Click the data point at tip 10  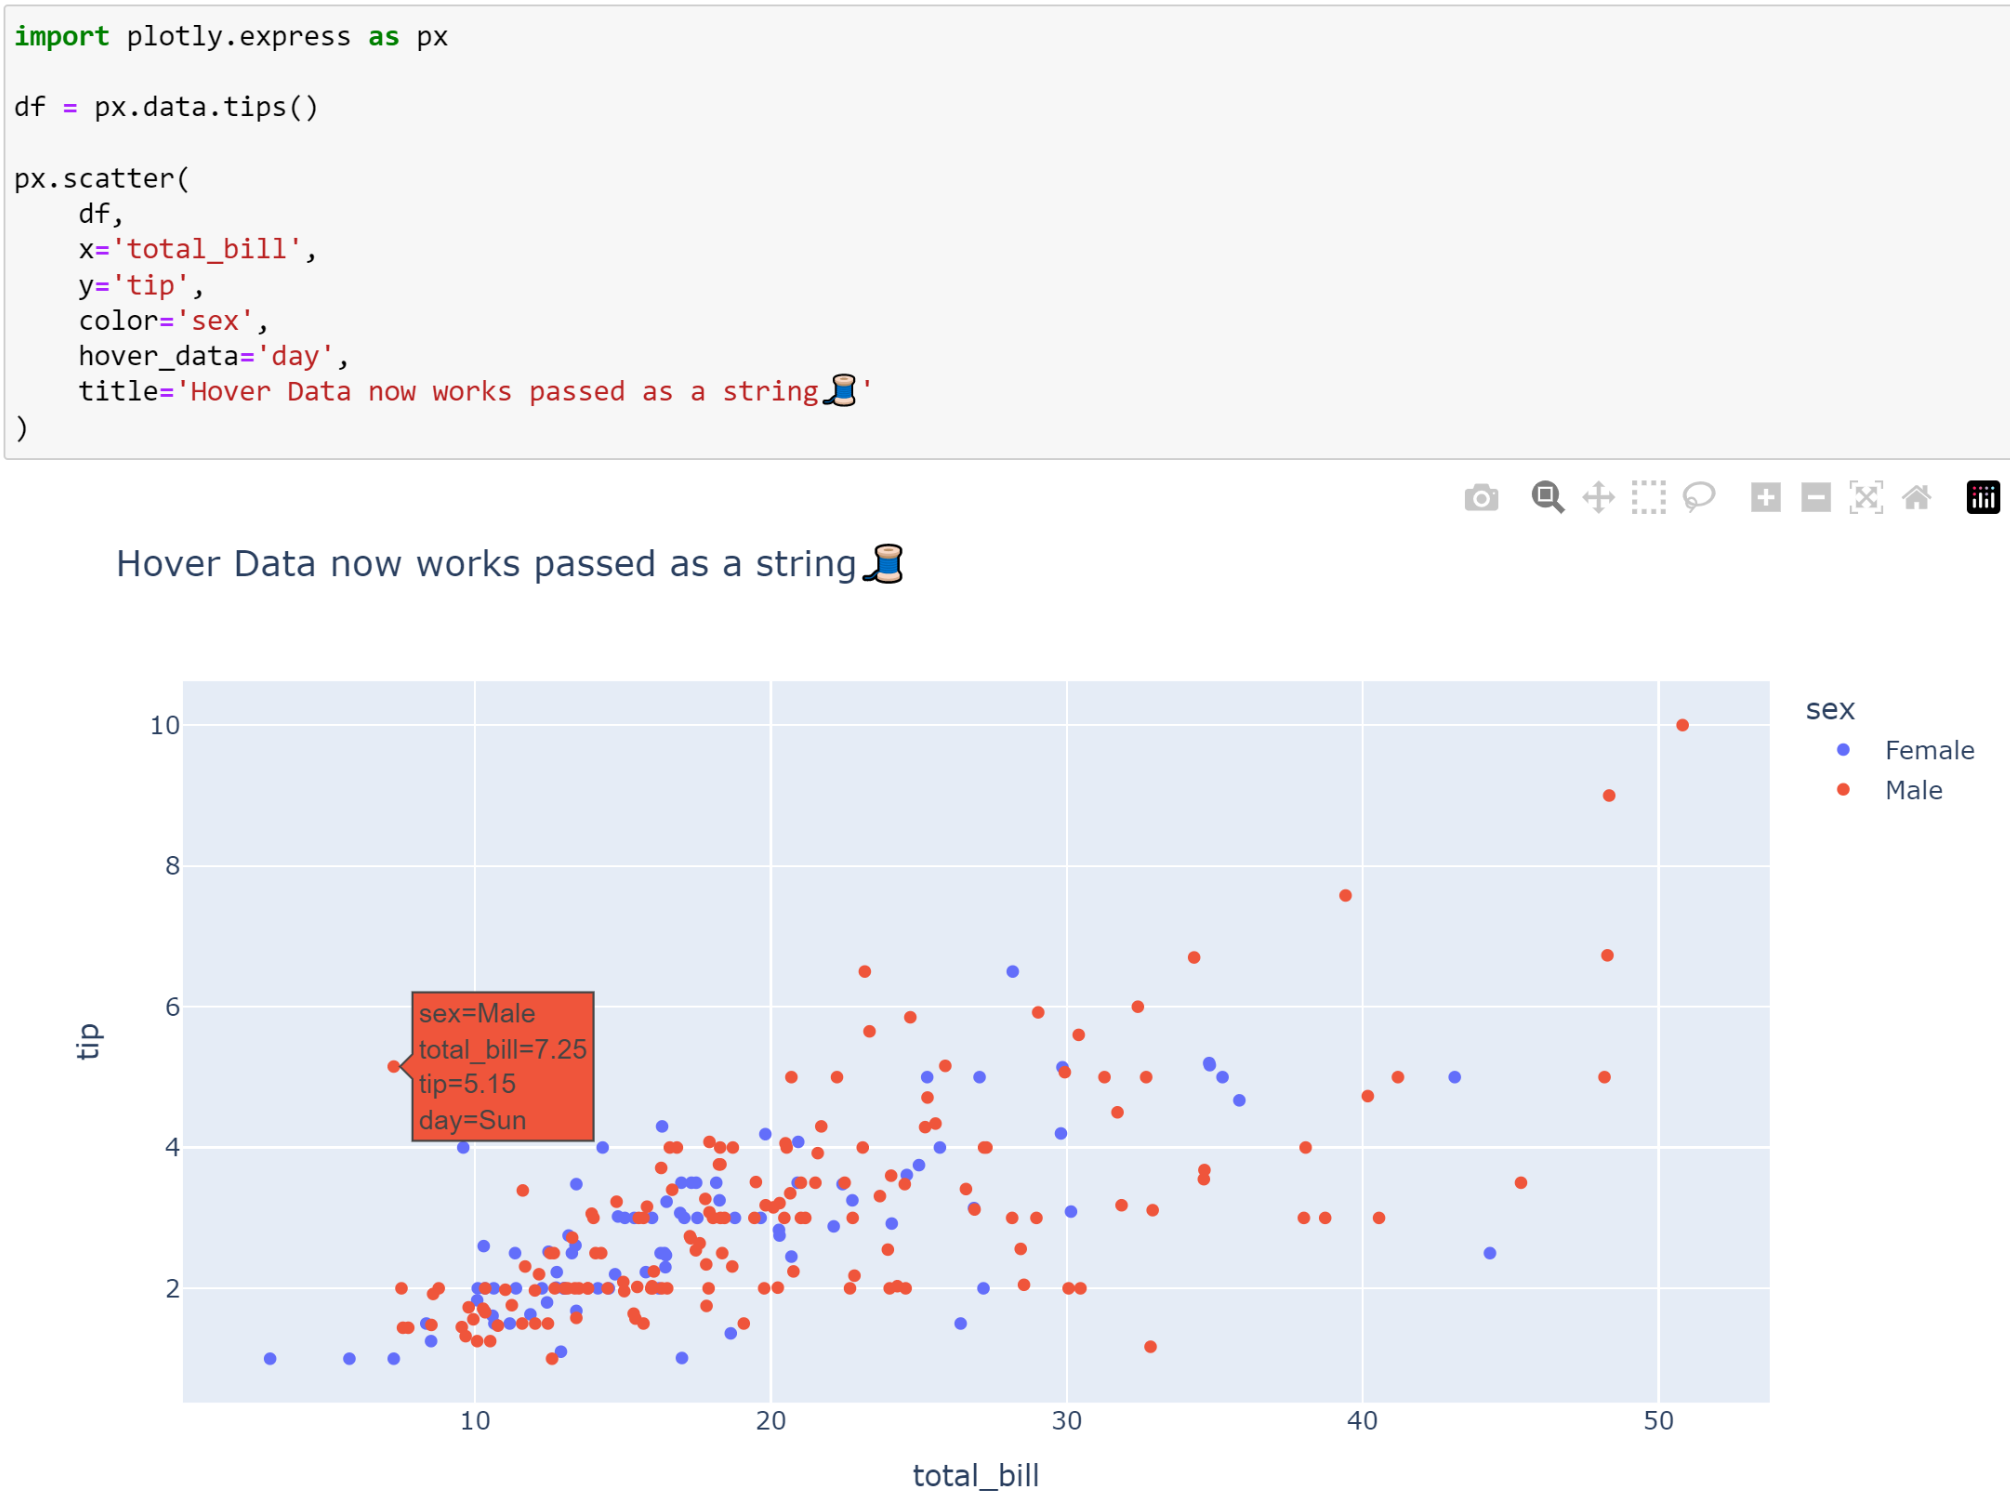[1682, 725]
